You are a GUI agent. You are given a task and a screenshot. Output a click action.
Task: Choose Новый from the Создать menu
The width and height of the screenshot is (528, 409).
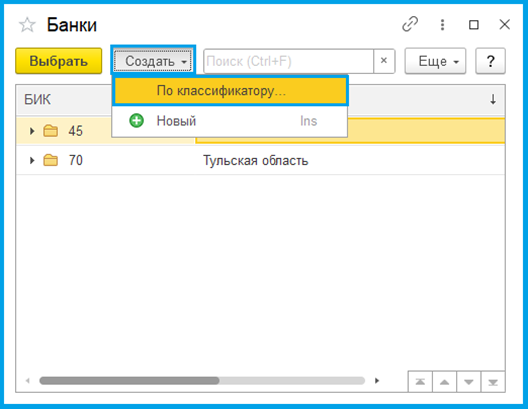click(x=230, y=121)
